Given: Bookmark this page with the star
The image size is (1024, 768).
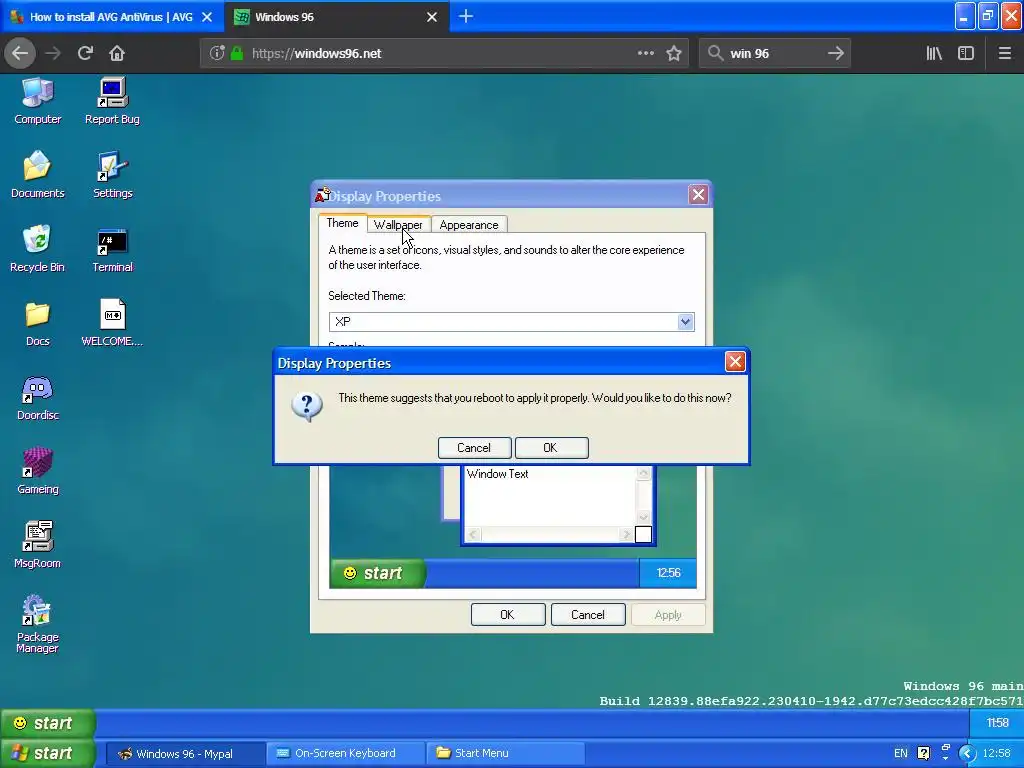Looking at the screenshot, I should [674, 54].
